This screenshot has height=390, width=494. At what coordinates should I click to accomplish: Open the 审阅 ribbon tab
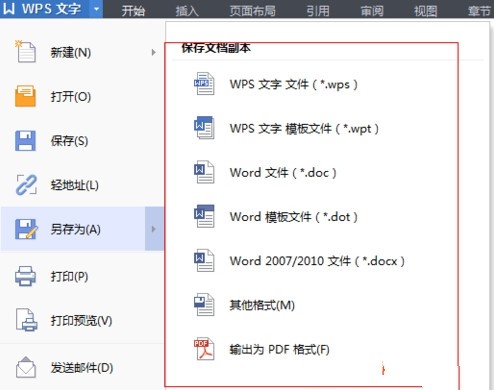click(372, 11)
